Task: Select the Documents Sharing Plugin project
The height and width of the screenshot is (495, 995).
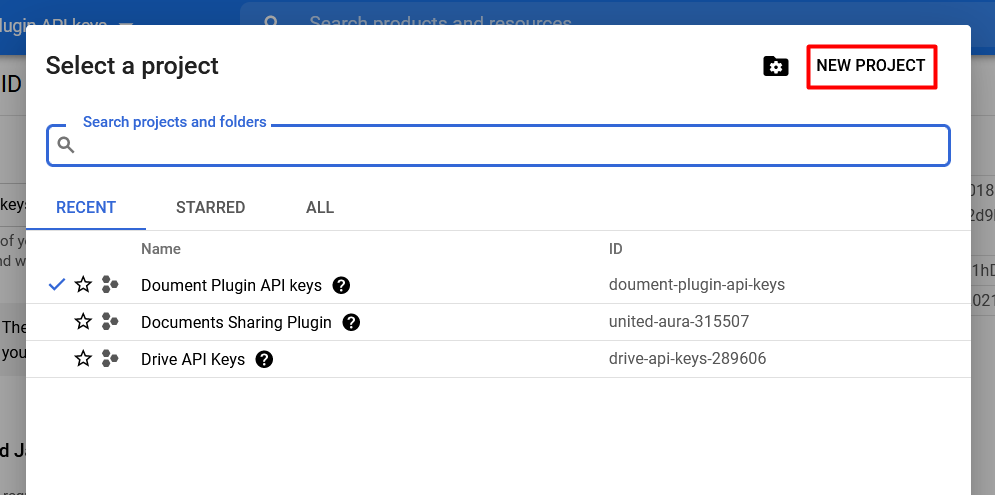Action: pos(236,322)
